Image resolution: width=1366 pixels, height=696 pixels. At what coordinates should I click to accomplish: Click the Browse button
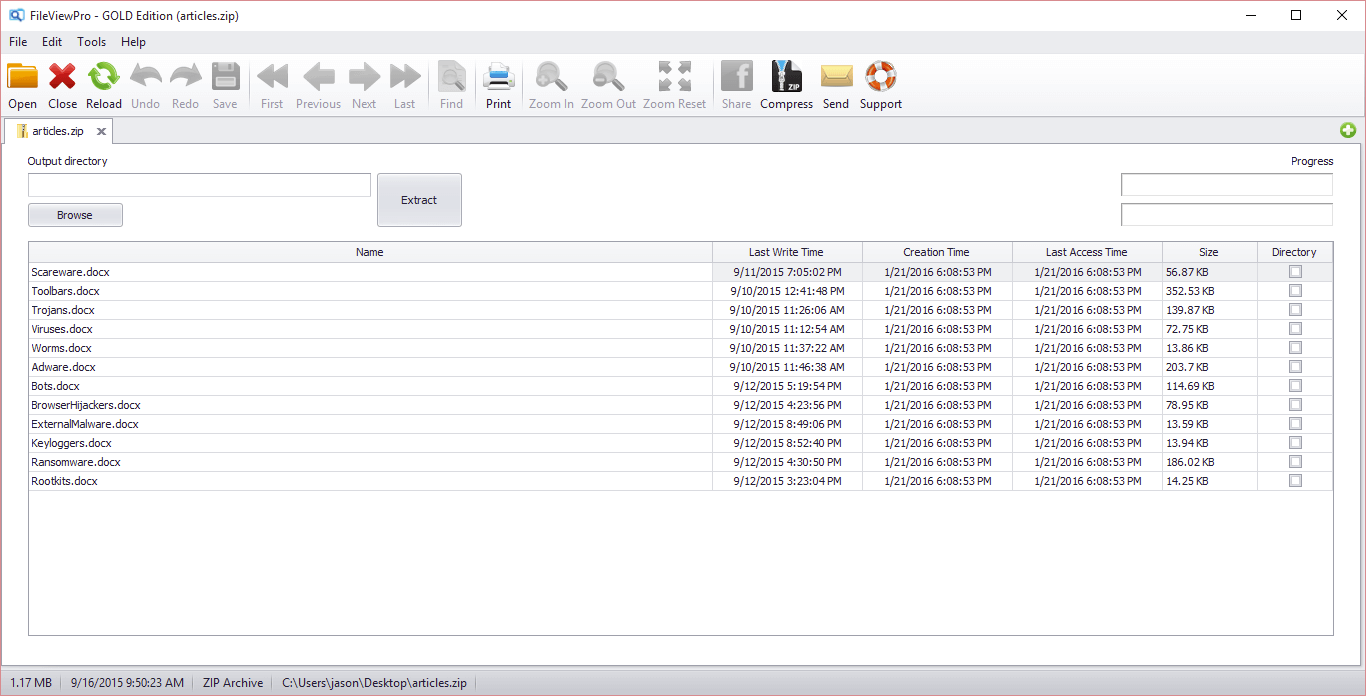(75, 215)
